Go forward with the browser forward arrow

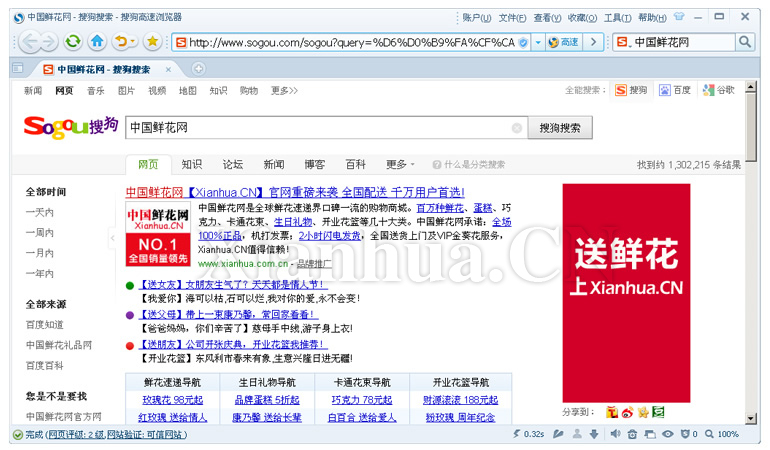point(49,42)
